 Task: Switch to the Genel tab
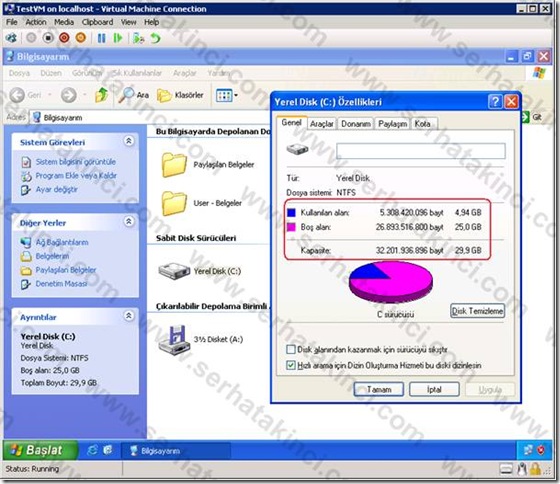(x=291, y=123)
